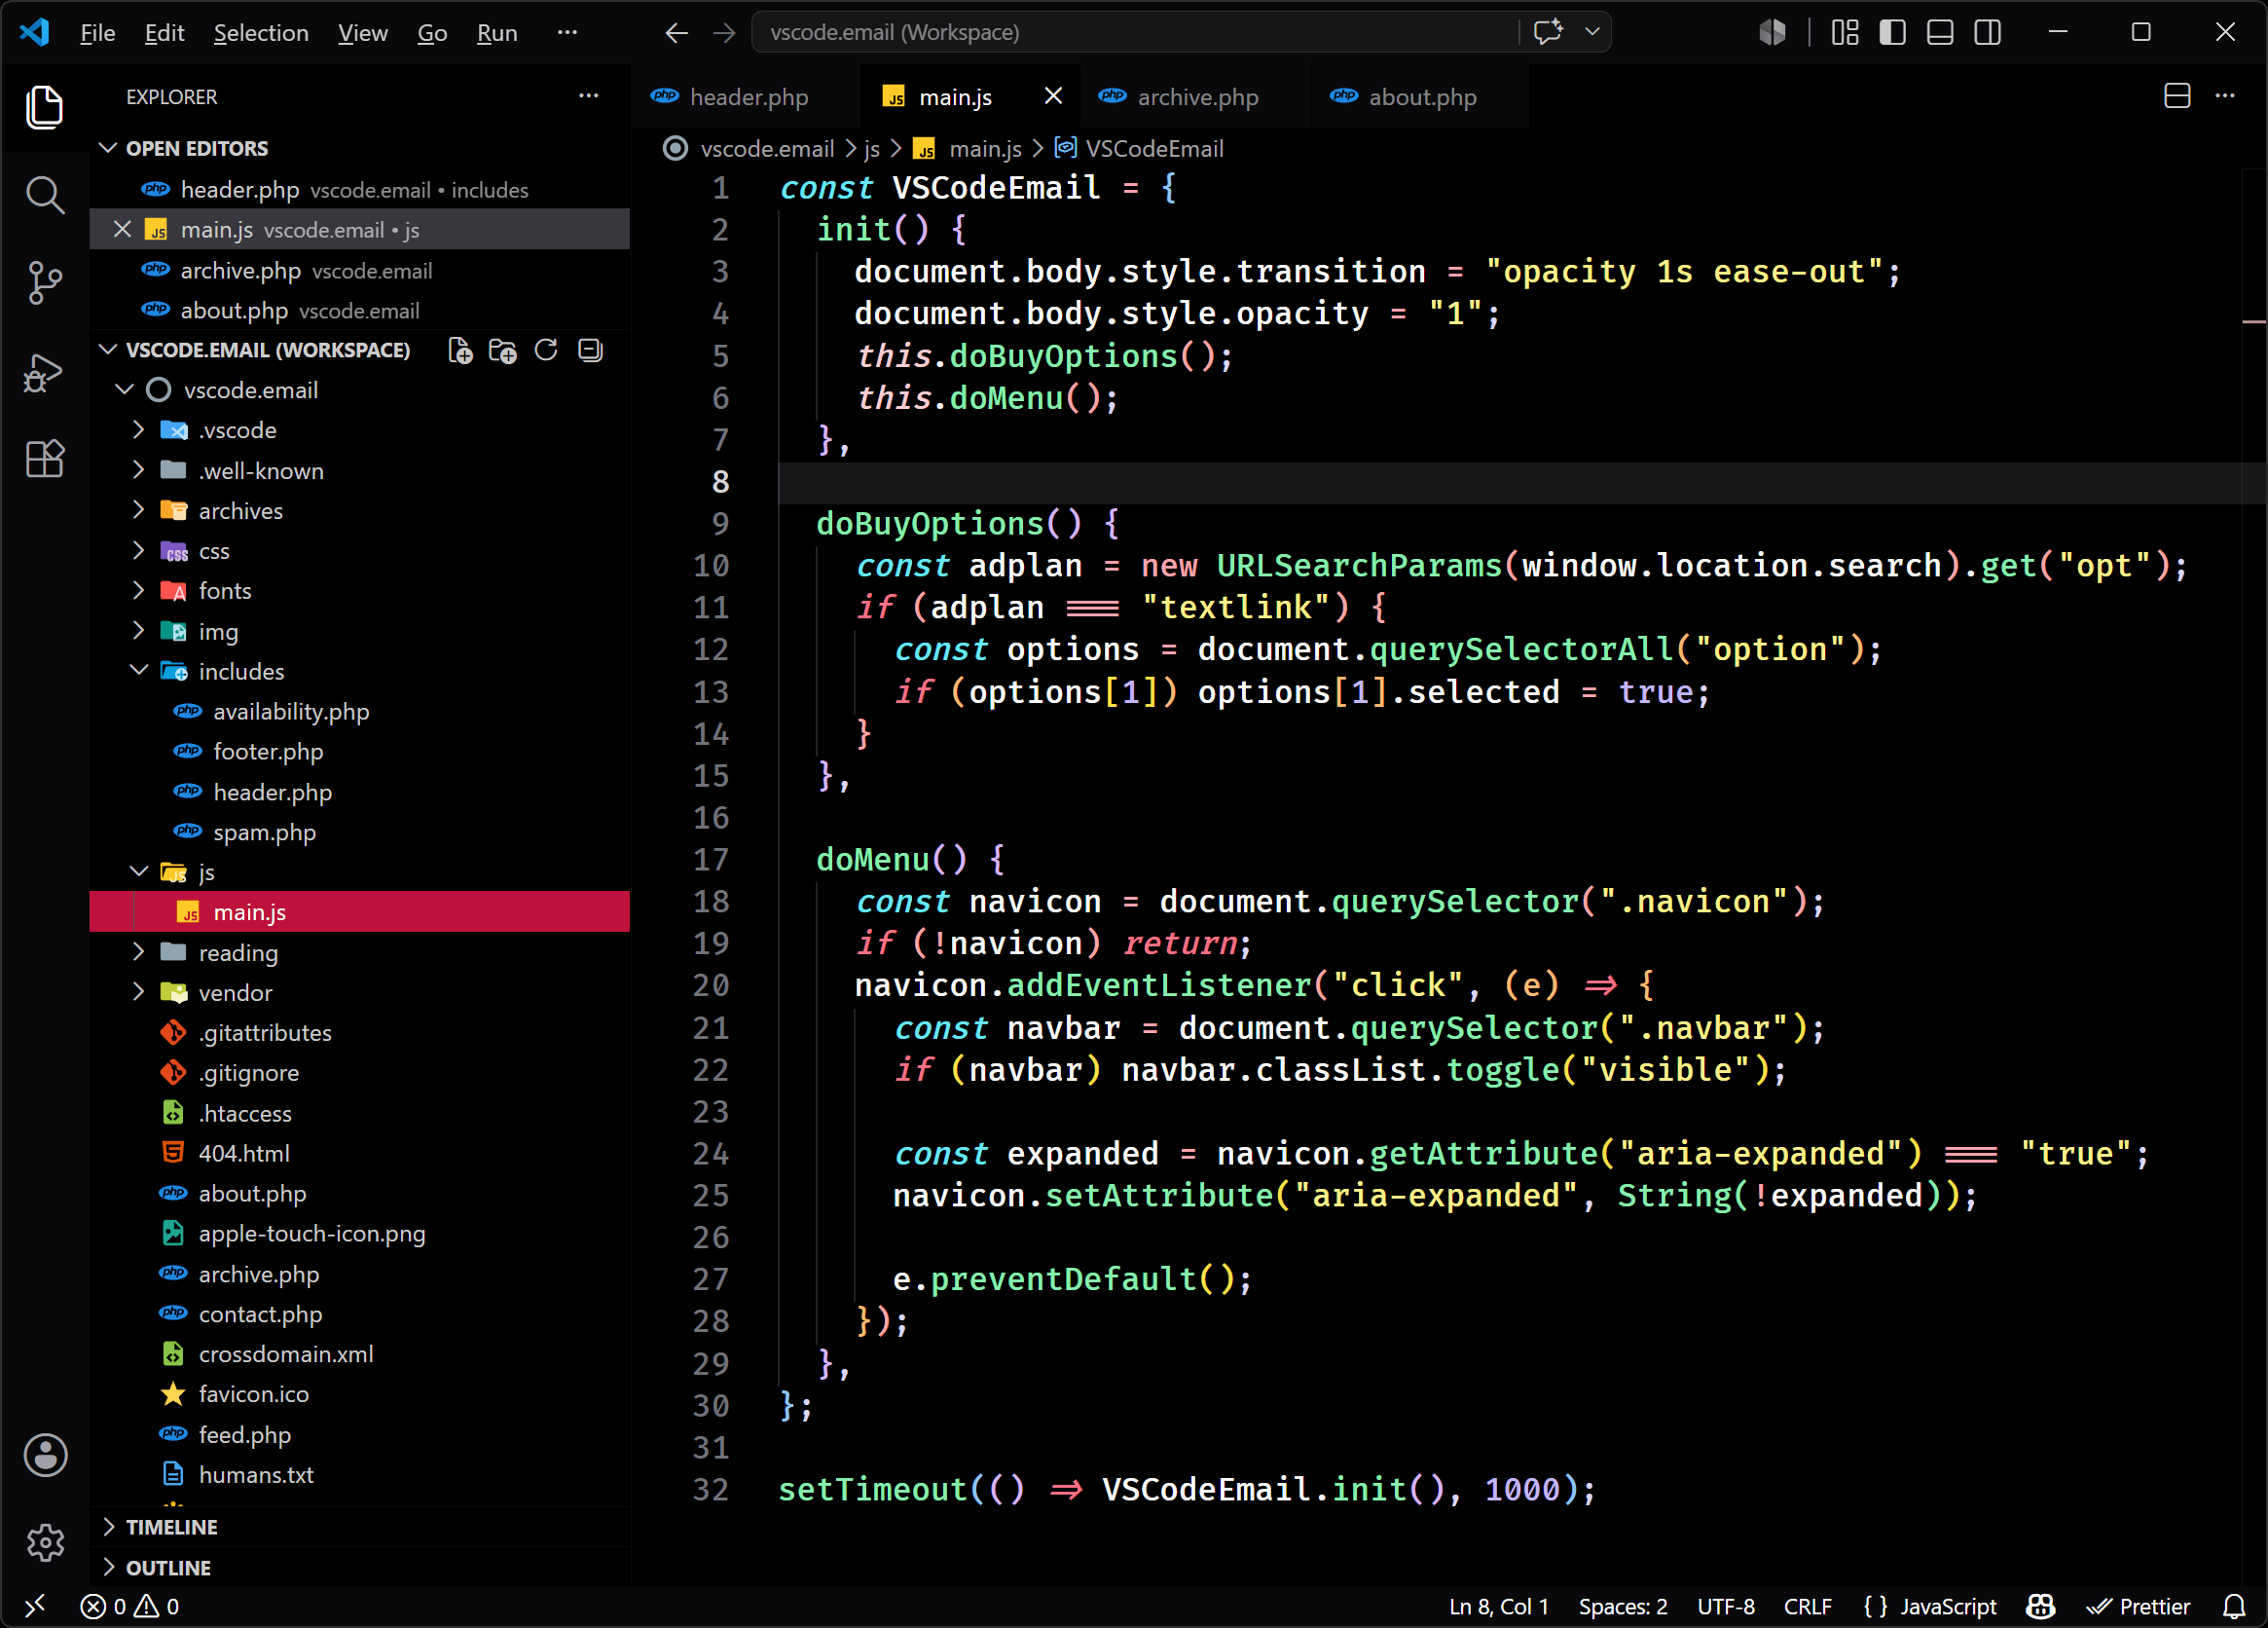Click the workspace search box in title bar
Image resolution: width=2268 pixels, height=1628 pixels.
click(1133, 32)
